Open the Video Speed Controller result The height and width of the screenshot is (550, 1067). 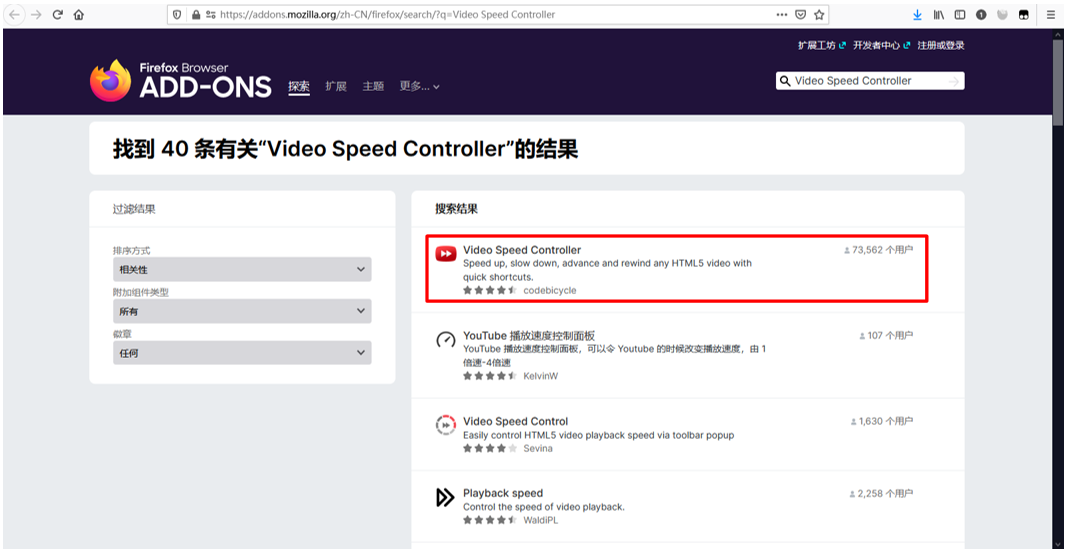[x=522, y=250]
